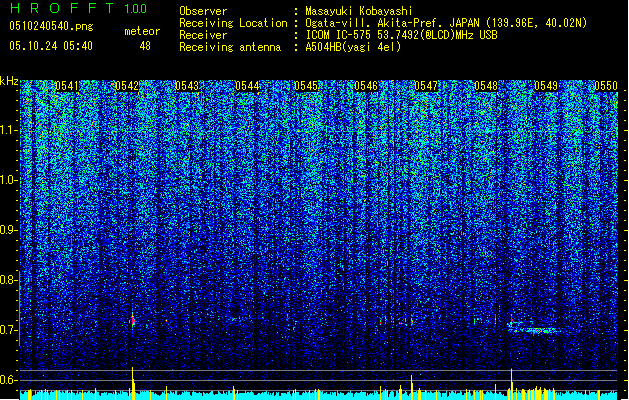Click the meteor count value 48

coord(145,46)
